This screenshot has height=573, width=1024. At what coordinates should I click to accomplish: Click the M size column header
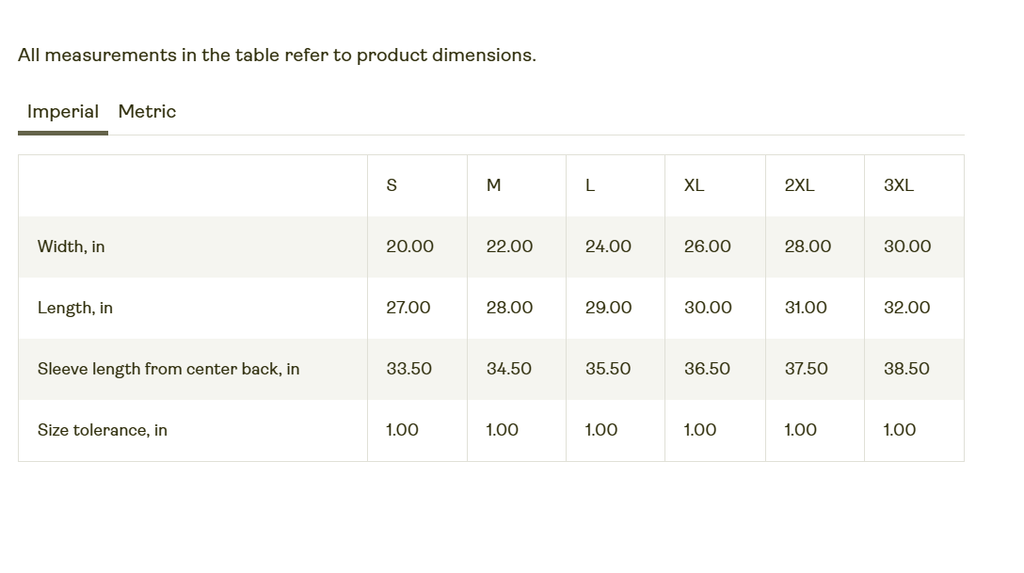(494, 185)
